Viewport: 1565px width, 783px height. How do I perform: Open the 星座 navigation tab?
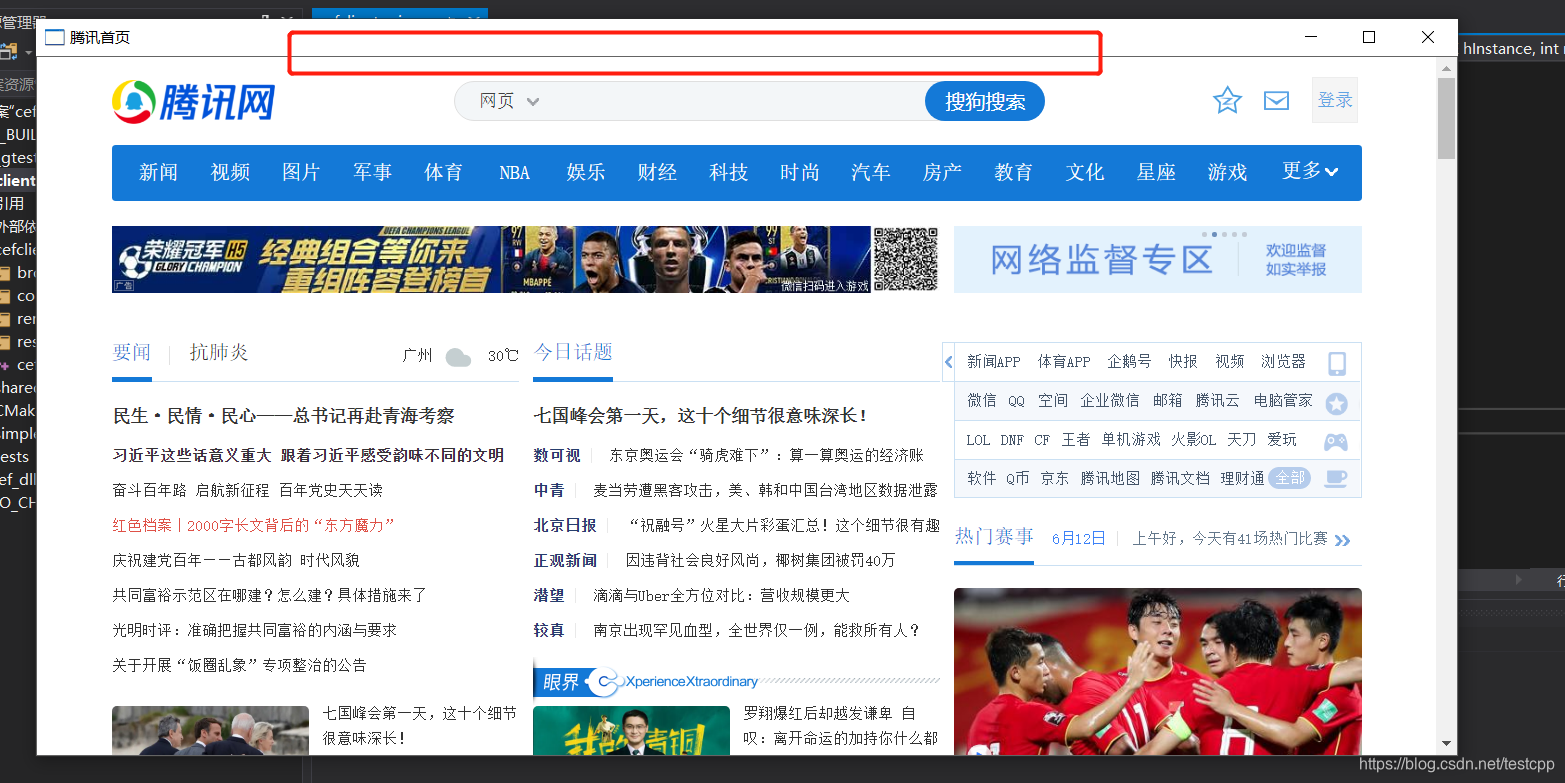pyautogui.click(x=1156, y=172)
